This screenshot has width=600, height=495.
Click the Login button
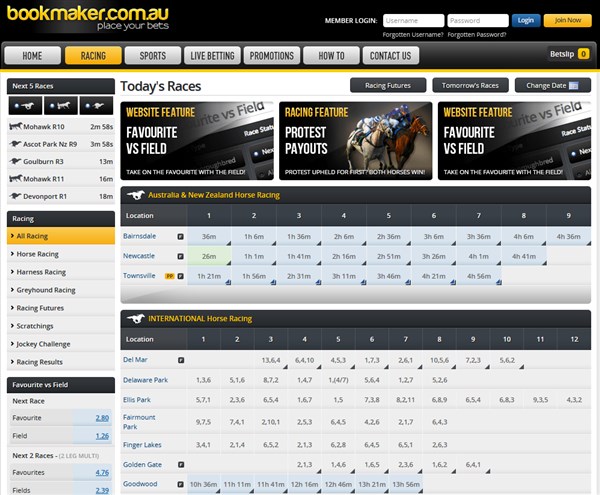tap(526, 20)
